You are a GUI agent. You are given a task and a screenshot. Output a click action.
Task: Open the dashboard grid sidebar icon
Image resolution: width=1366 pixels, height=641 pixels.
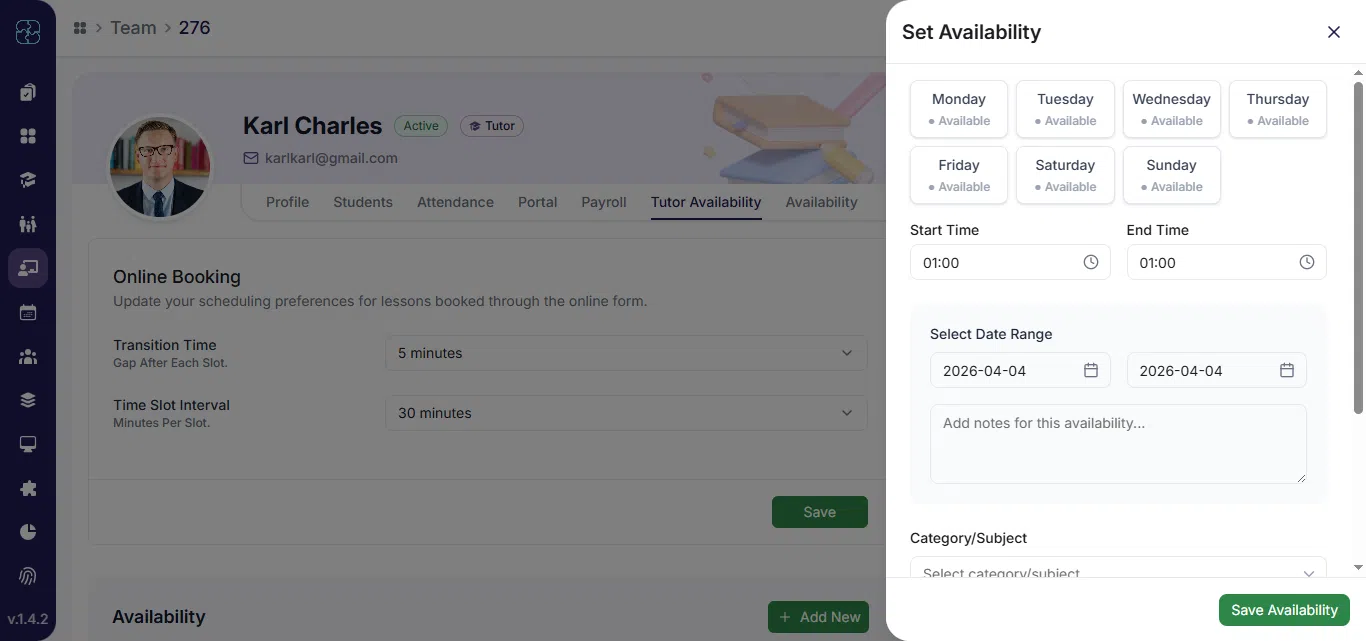[28, 136]
